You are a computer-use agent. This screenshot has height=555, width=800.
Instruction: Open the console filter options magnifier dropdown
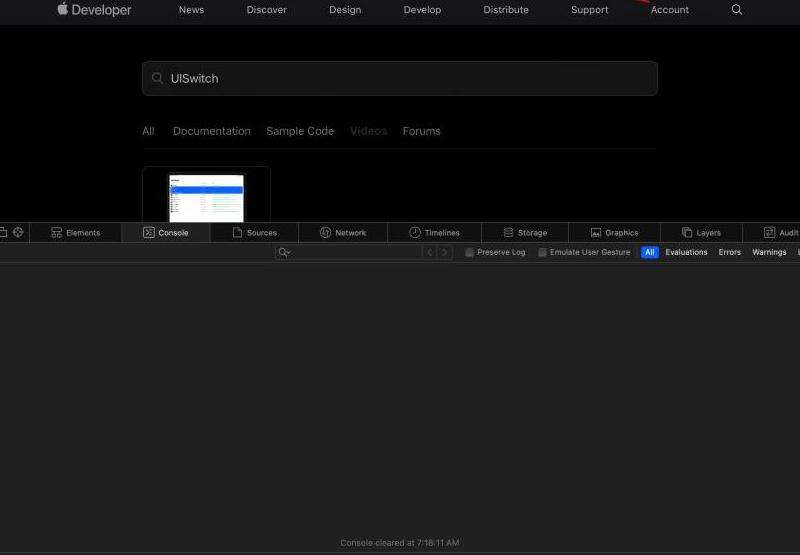(x=284, y=252)
